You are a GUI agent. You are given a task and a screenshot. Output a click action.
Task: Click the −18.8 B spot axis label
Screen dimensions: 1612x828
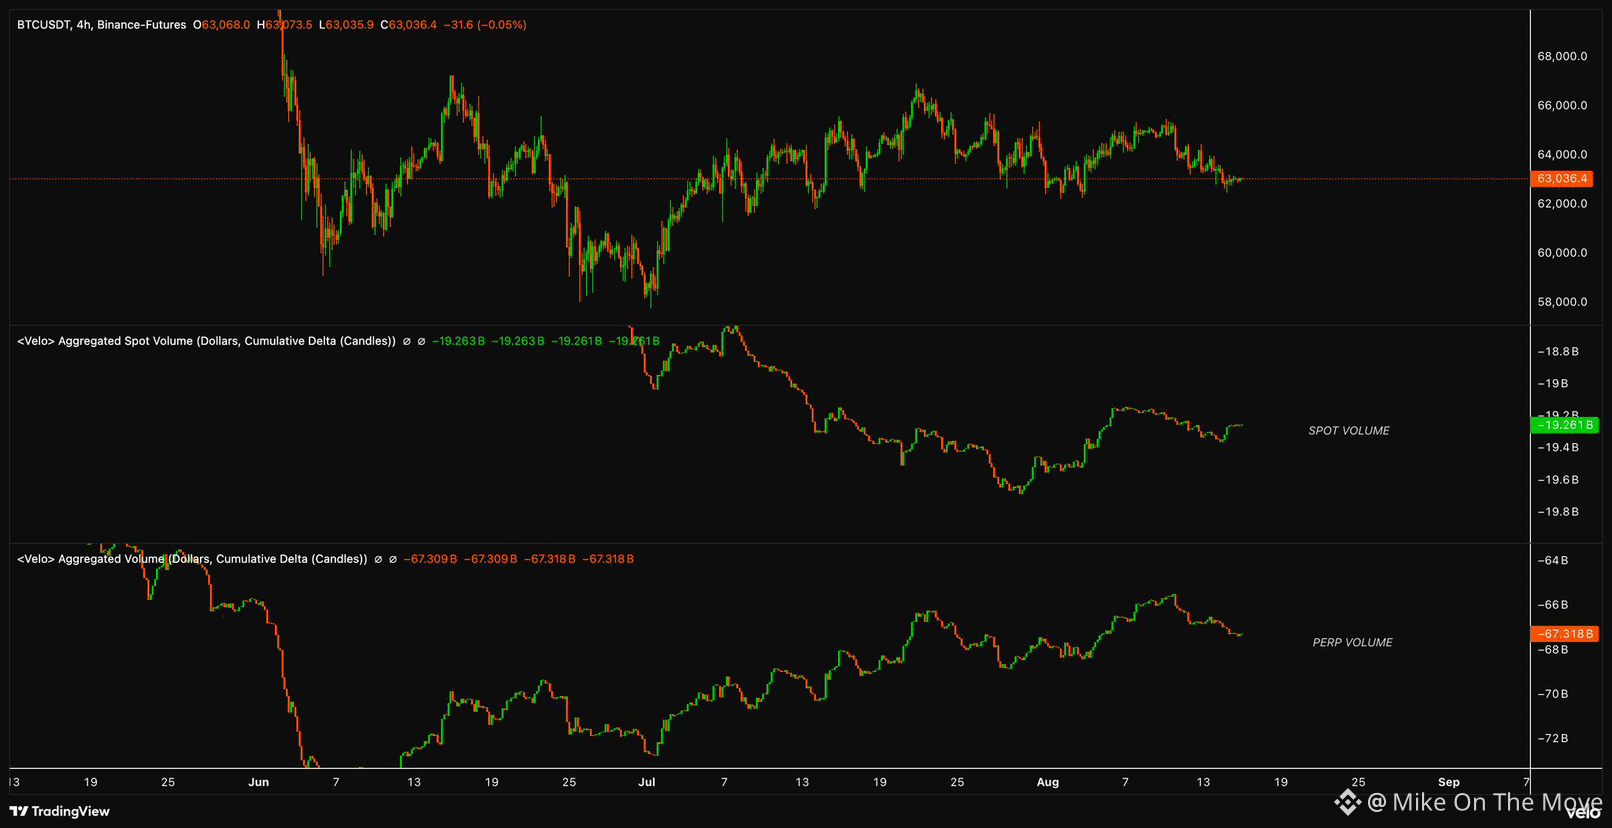pos(1558,352)
